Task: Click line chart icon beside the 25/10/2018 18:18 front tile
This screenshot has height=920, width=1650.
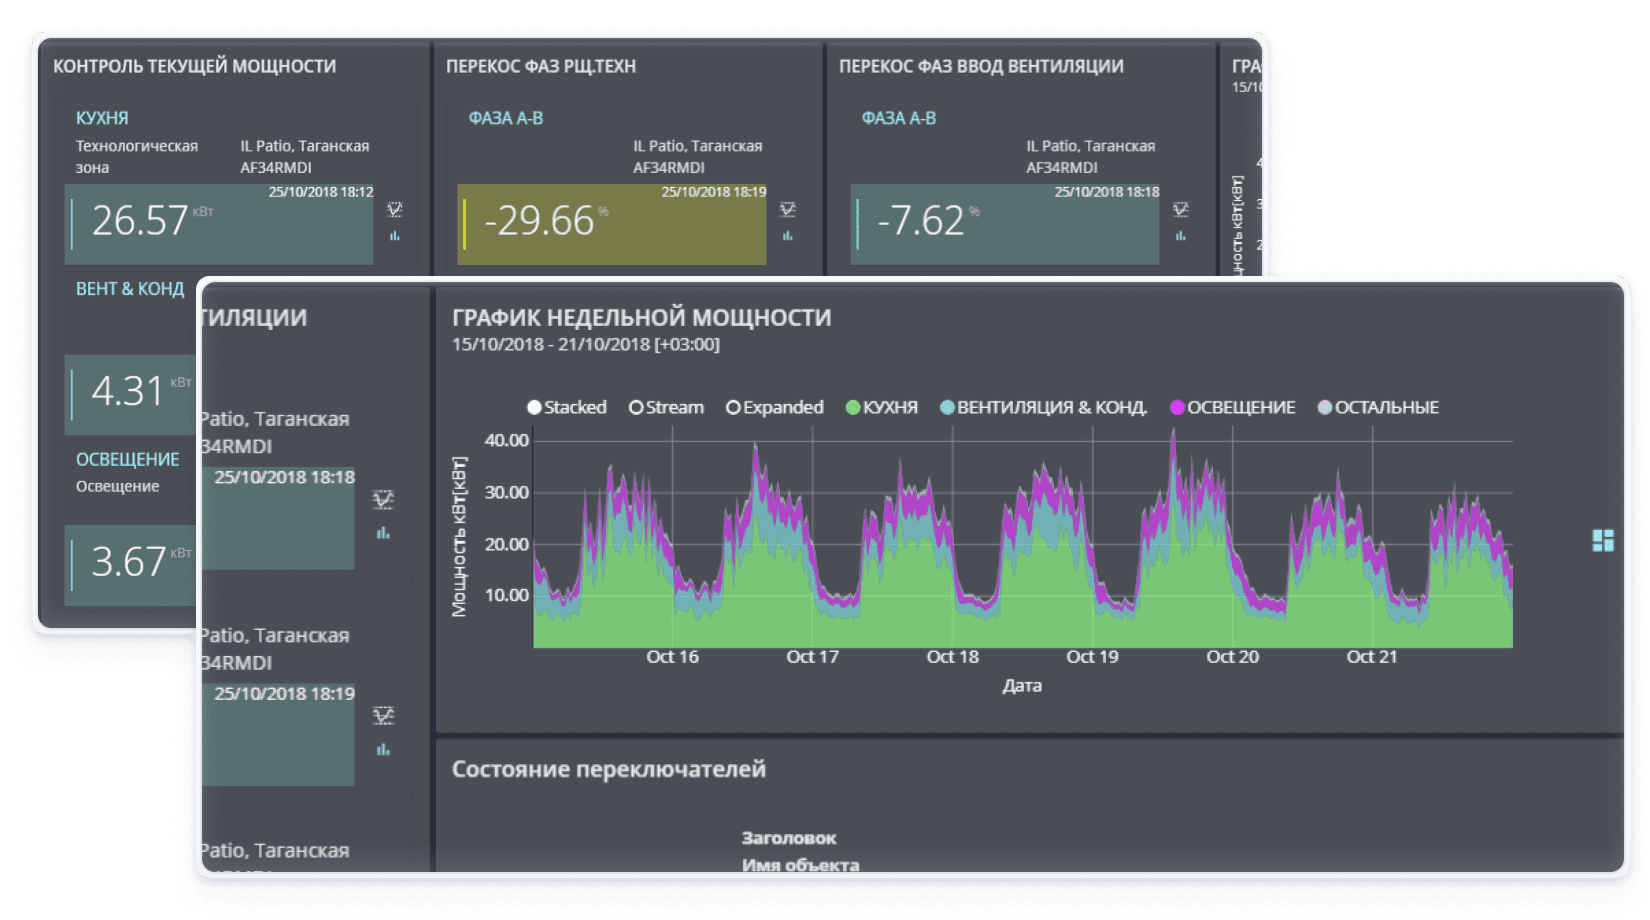Action: pos(383,499)
